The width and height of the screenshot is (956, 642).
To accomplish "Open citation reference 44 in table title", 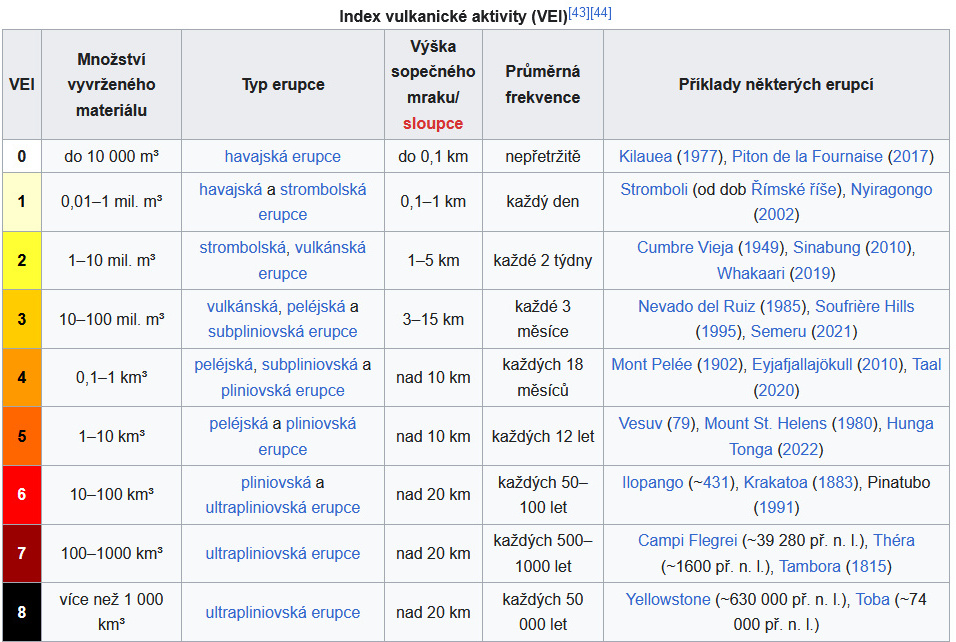I will coord(603,12).
